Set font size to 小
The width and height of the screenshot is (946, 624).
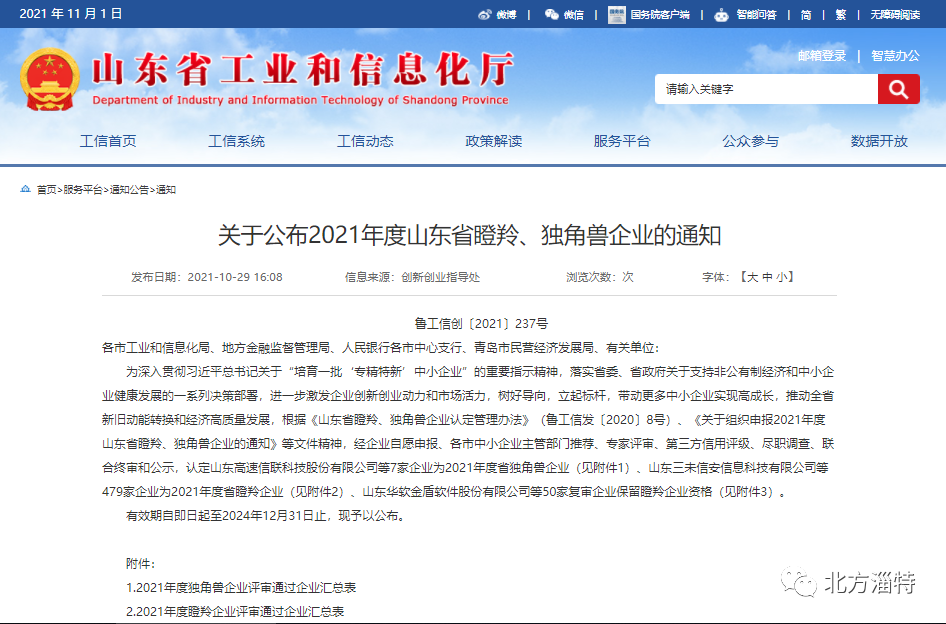[x=781, y=277]
